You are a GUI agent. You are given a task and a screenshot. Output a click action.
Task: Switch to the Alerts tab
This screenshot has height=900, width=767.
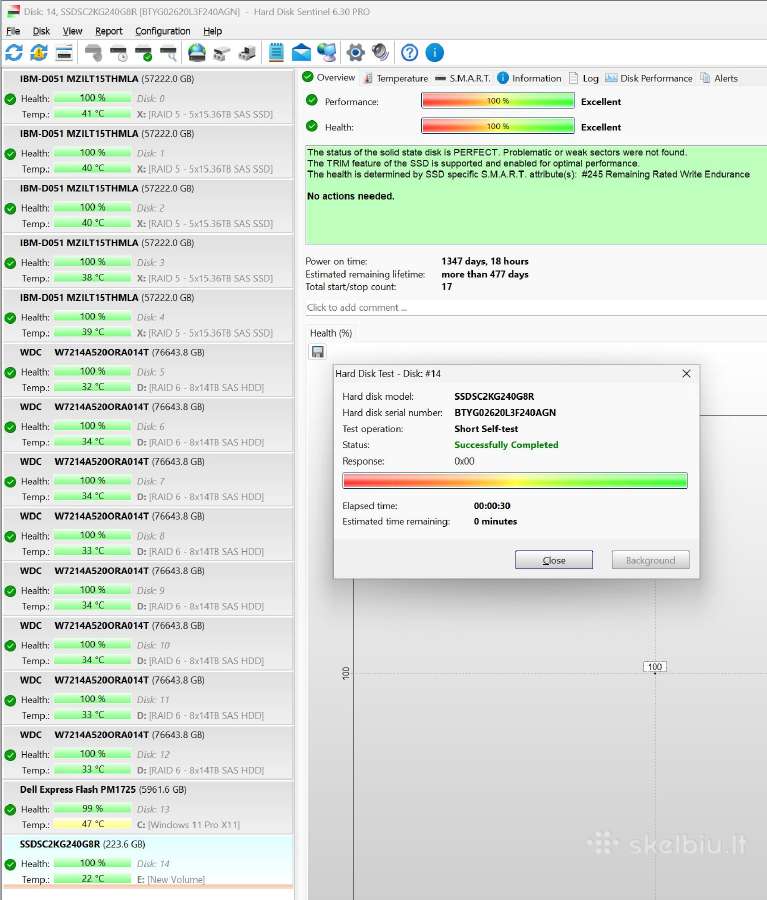[719, 78]
